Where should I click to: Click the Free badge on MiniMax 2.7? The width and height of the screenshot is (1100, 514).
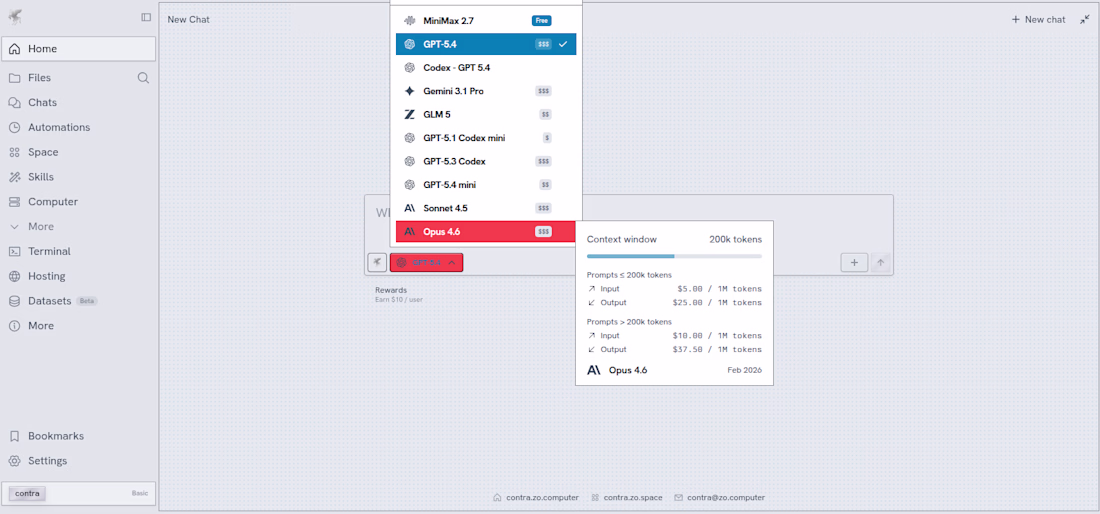[542, 21]
